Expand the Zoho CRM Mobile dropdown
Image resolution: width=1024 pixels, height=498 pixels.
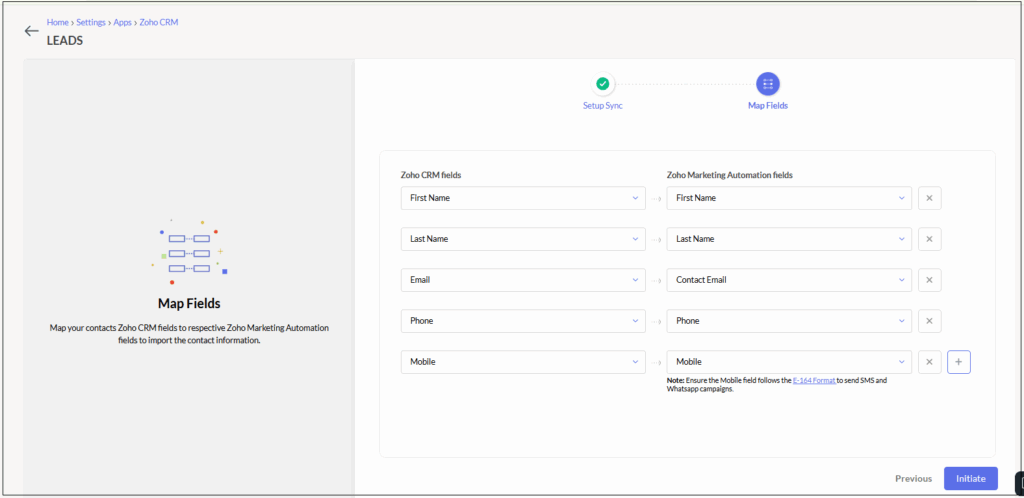523,362
